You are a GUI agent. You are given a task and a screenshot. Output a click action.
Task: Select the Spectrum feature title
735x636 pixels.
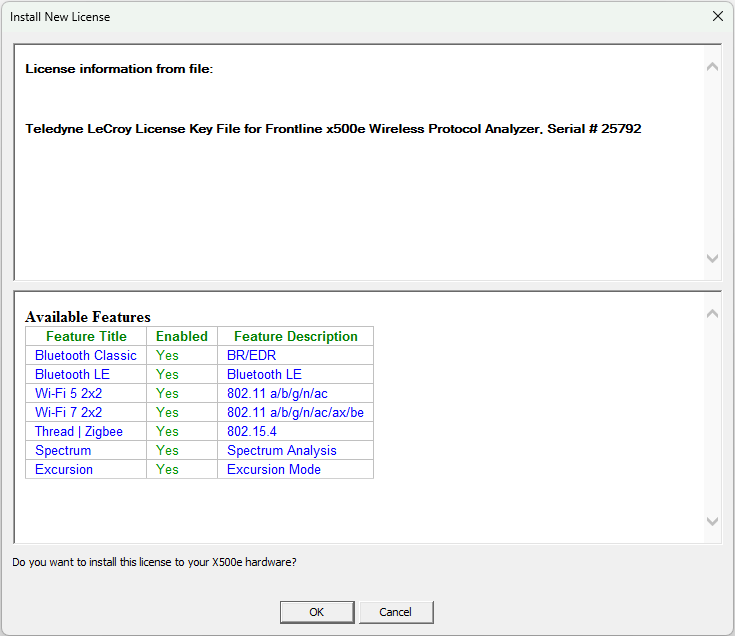63,450
